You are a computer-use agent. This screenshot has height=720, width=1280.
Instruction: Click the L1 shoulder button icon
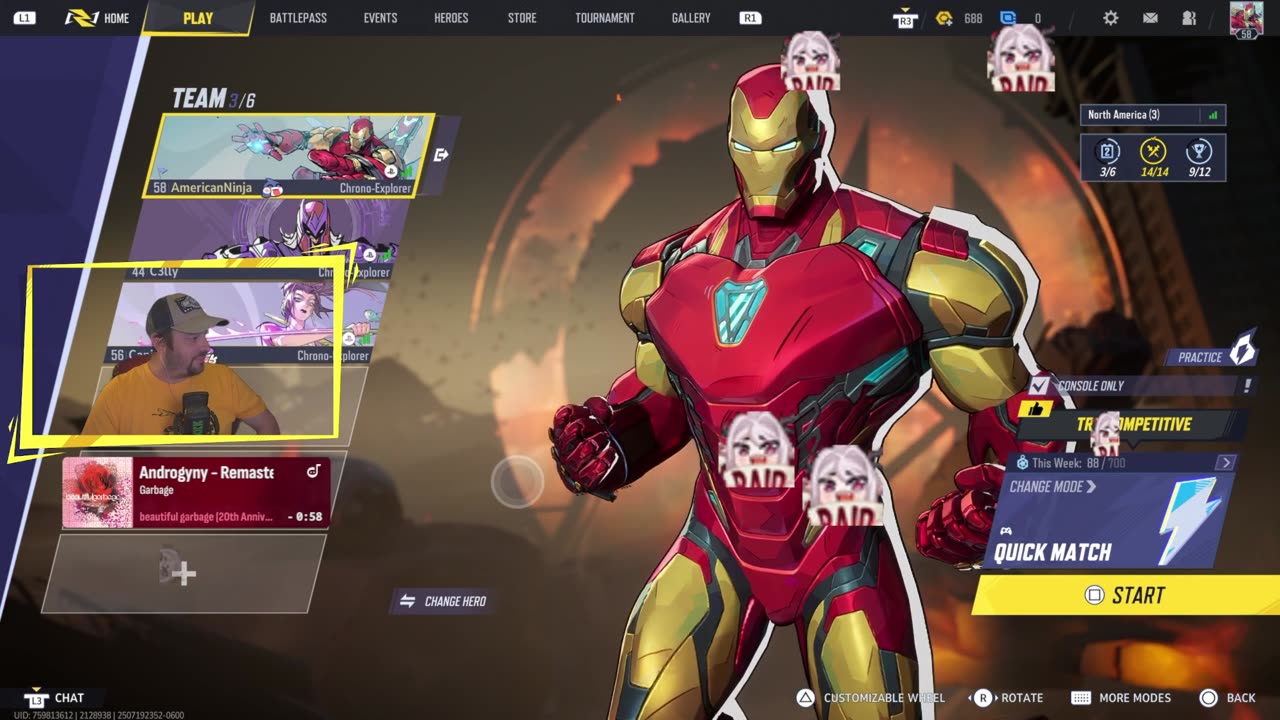(x=24, y=18)
